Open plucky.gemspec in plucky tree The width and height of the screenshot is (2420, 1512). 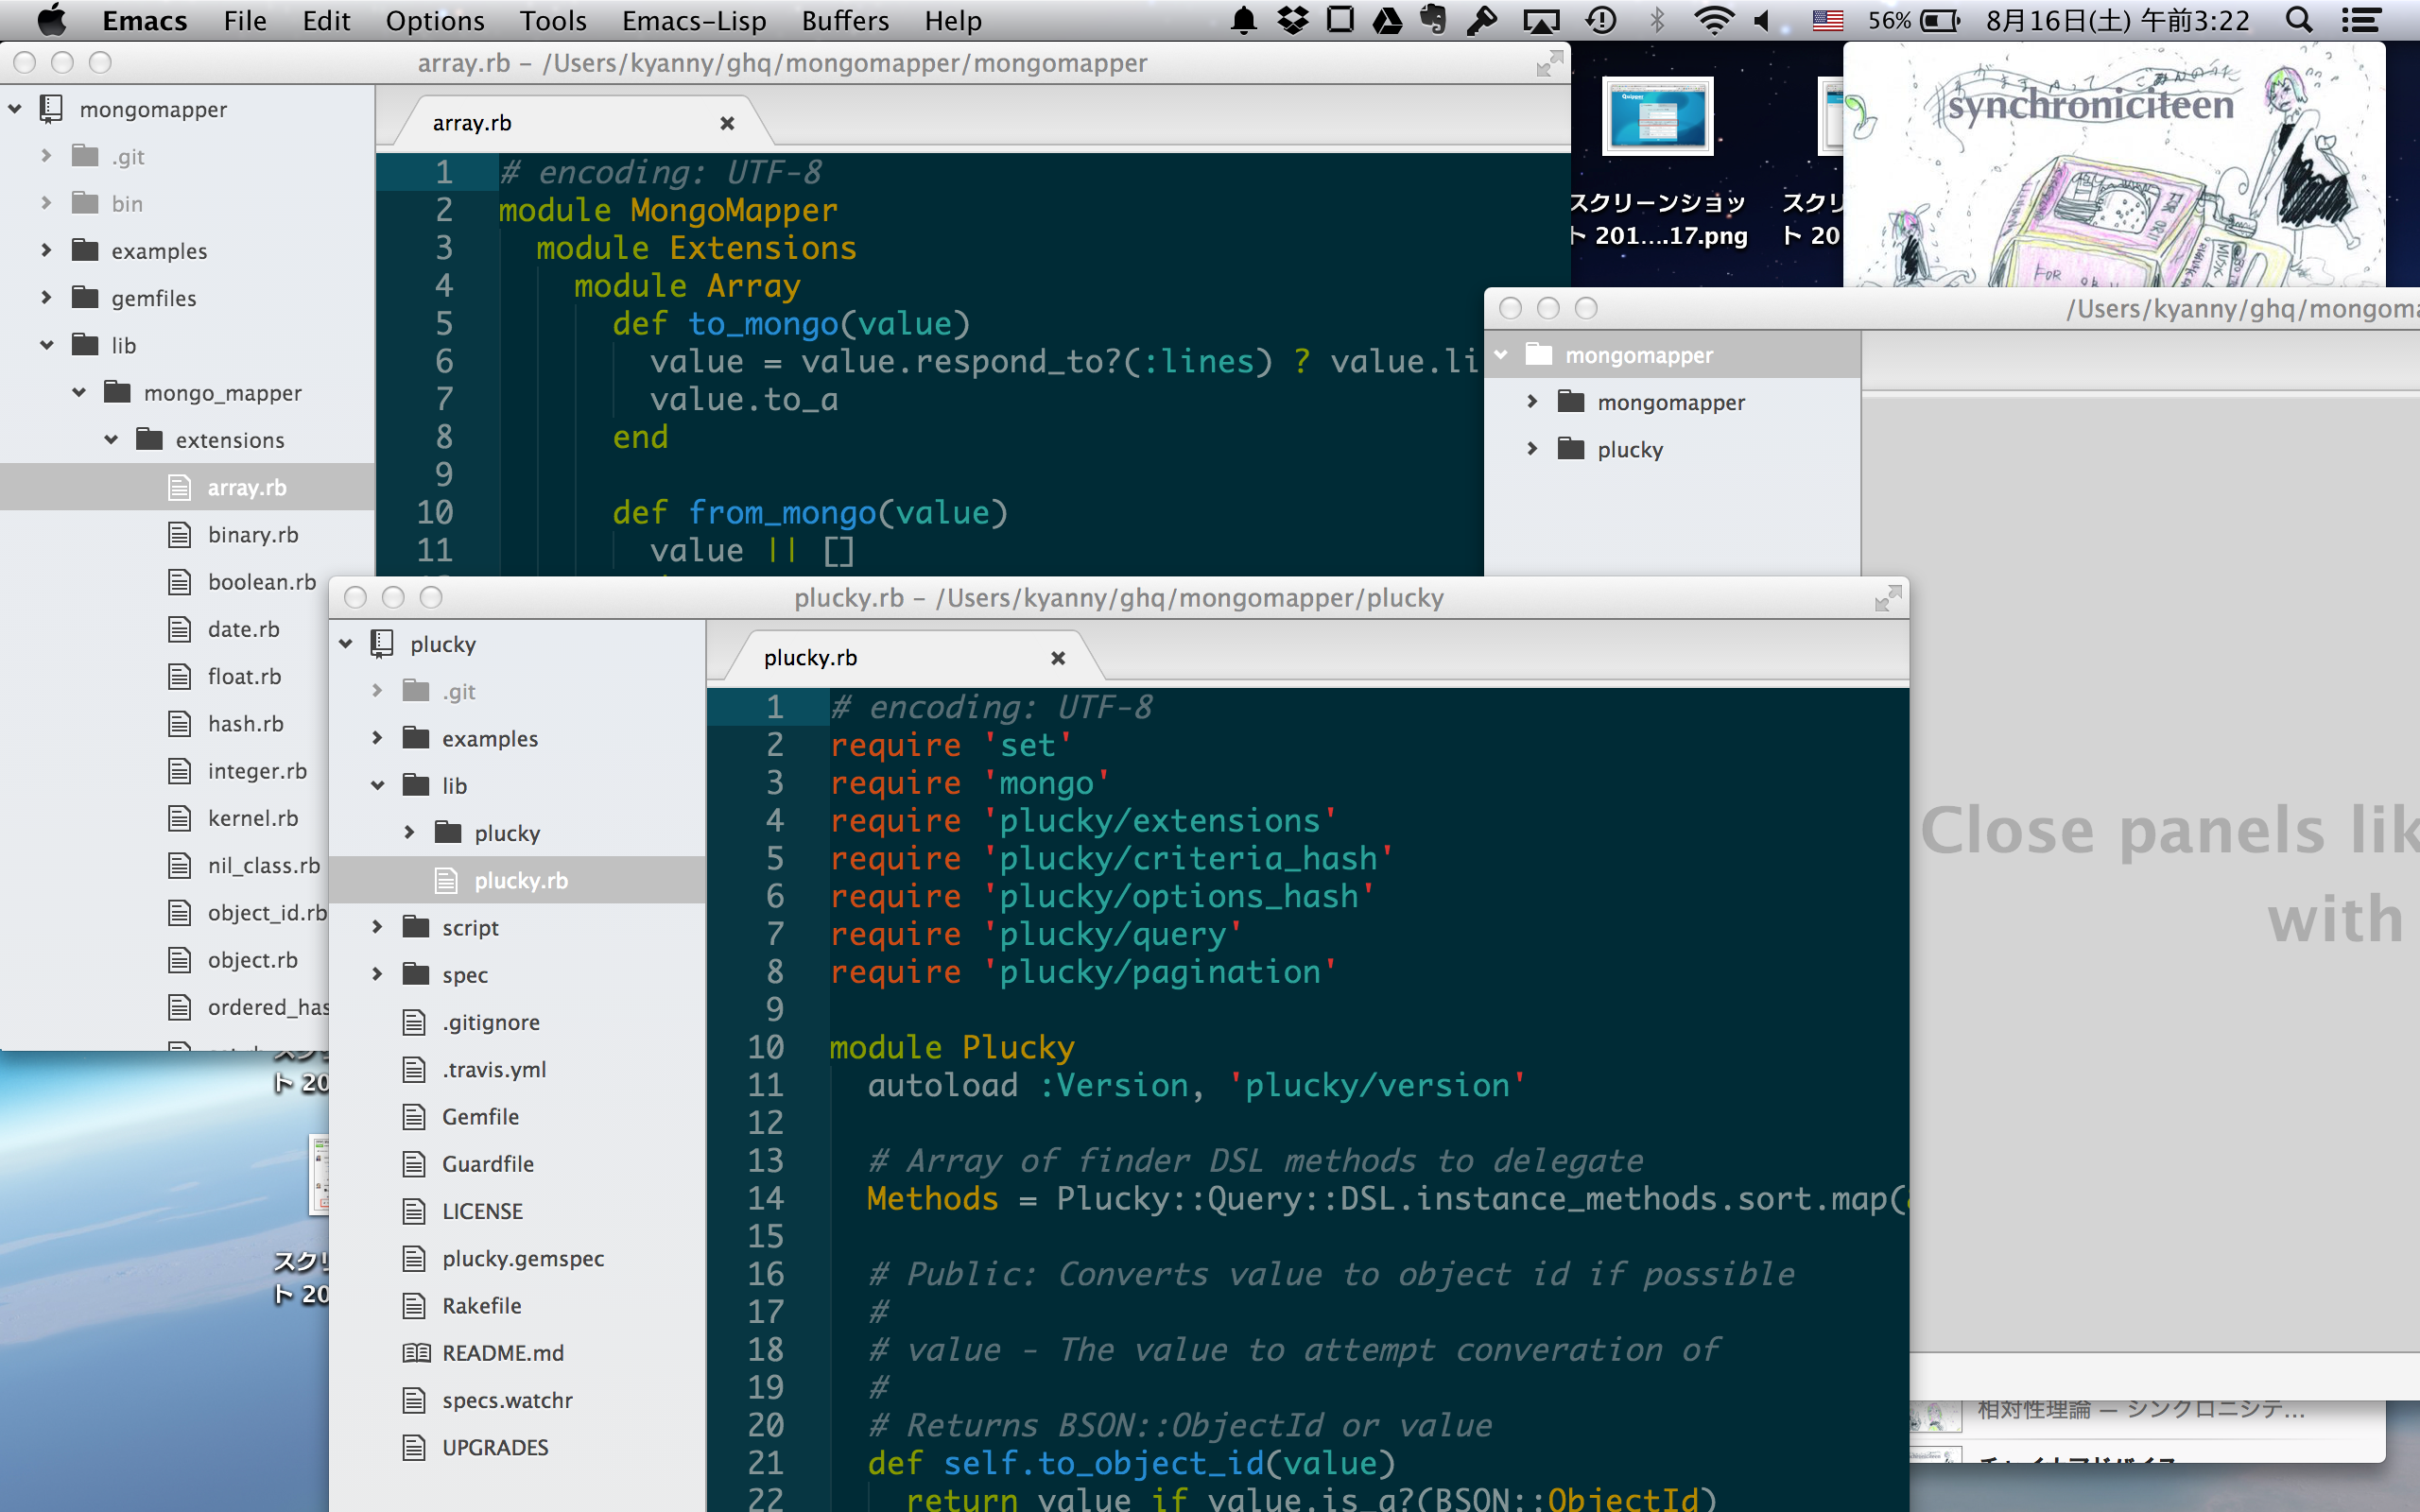pyautogui.click(x=523, y=1258)
